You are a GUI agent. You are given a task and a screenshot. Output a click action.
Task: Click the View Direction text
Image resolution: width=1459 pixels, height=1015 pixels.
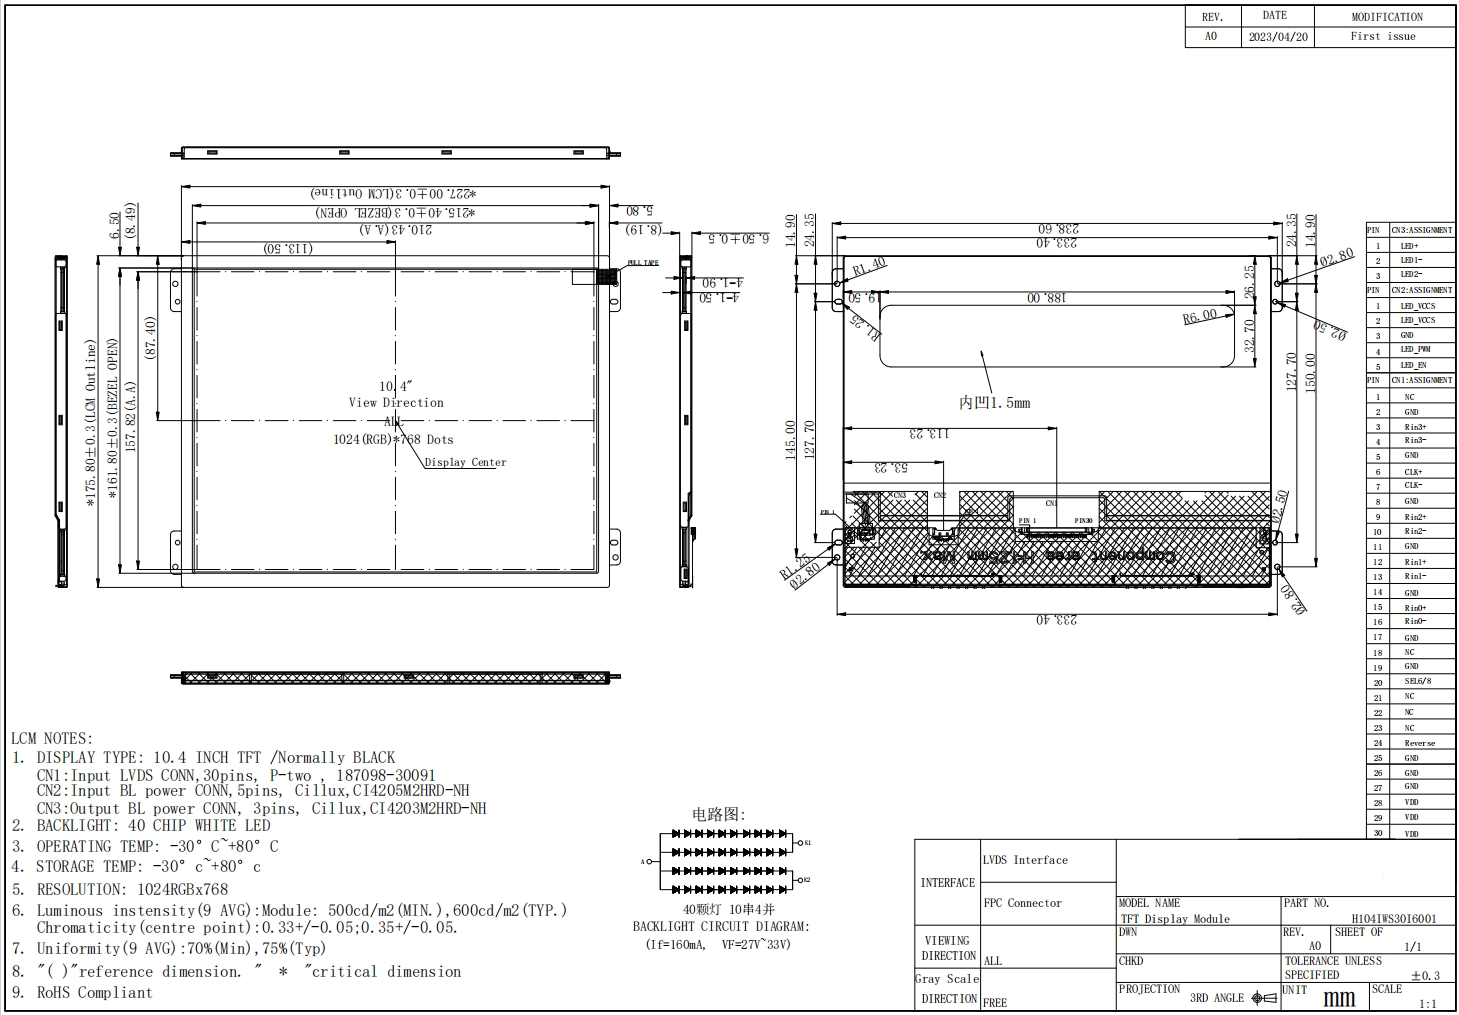tap(396, 402)
